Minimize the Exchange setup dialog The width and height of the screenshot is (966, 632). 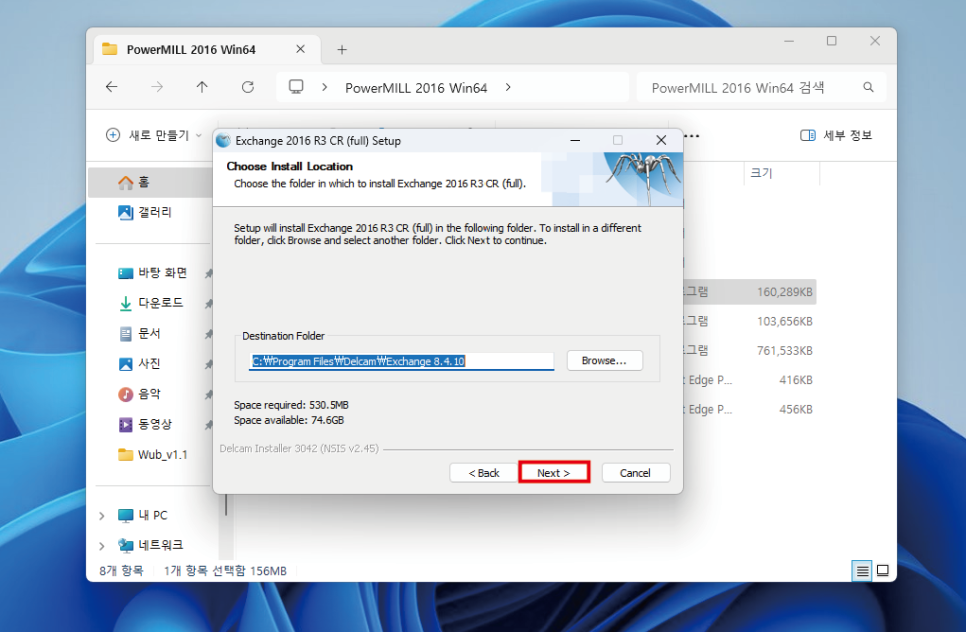click(575, 140)
